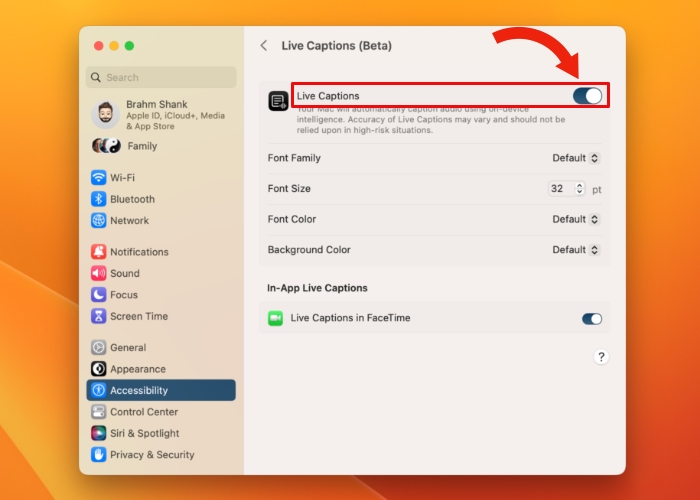This screenshot has width=700, height=500.
Task: Open the Background Color dropdown
Action: coord(576,250)
